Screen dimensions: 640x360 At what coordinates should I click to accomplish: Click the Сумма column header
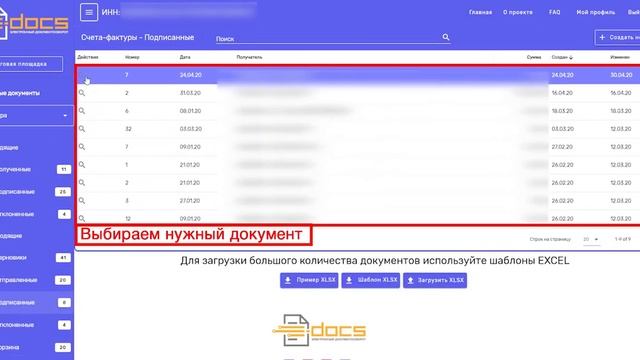tap(534, 57)
